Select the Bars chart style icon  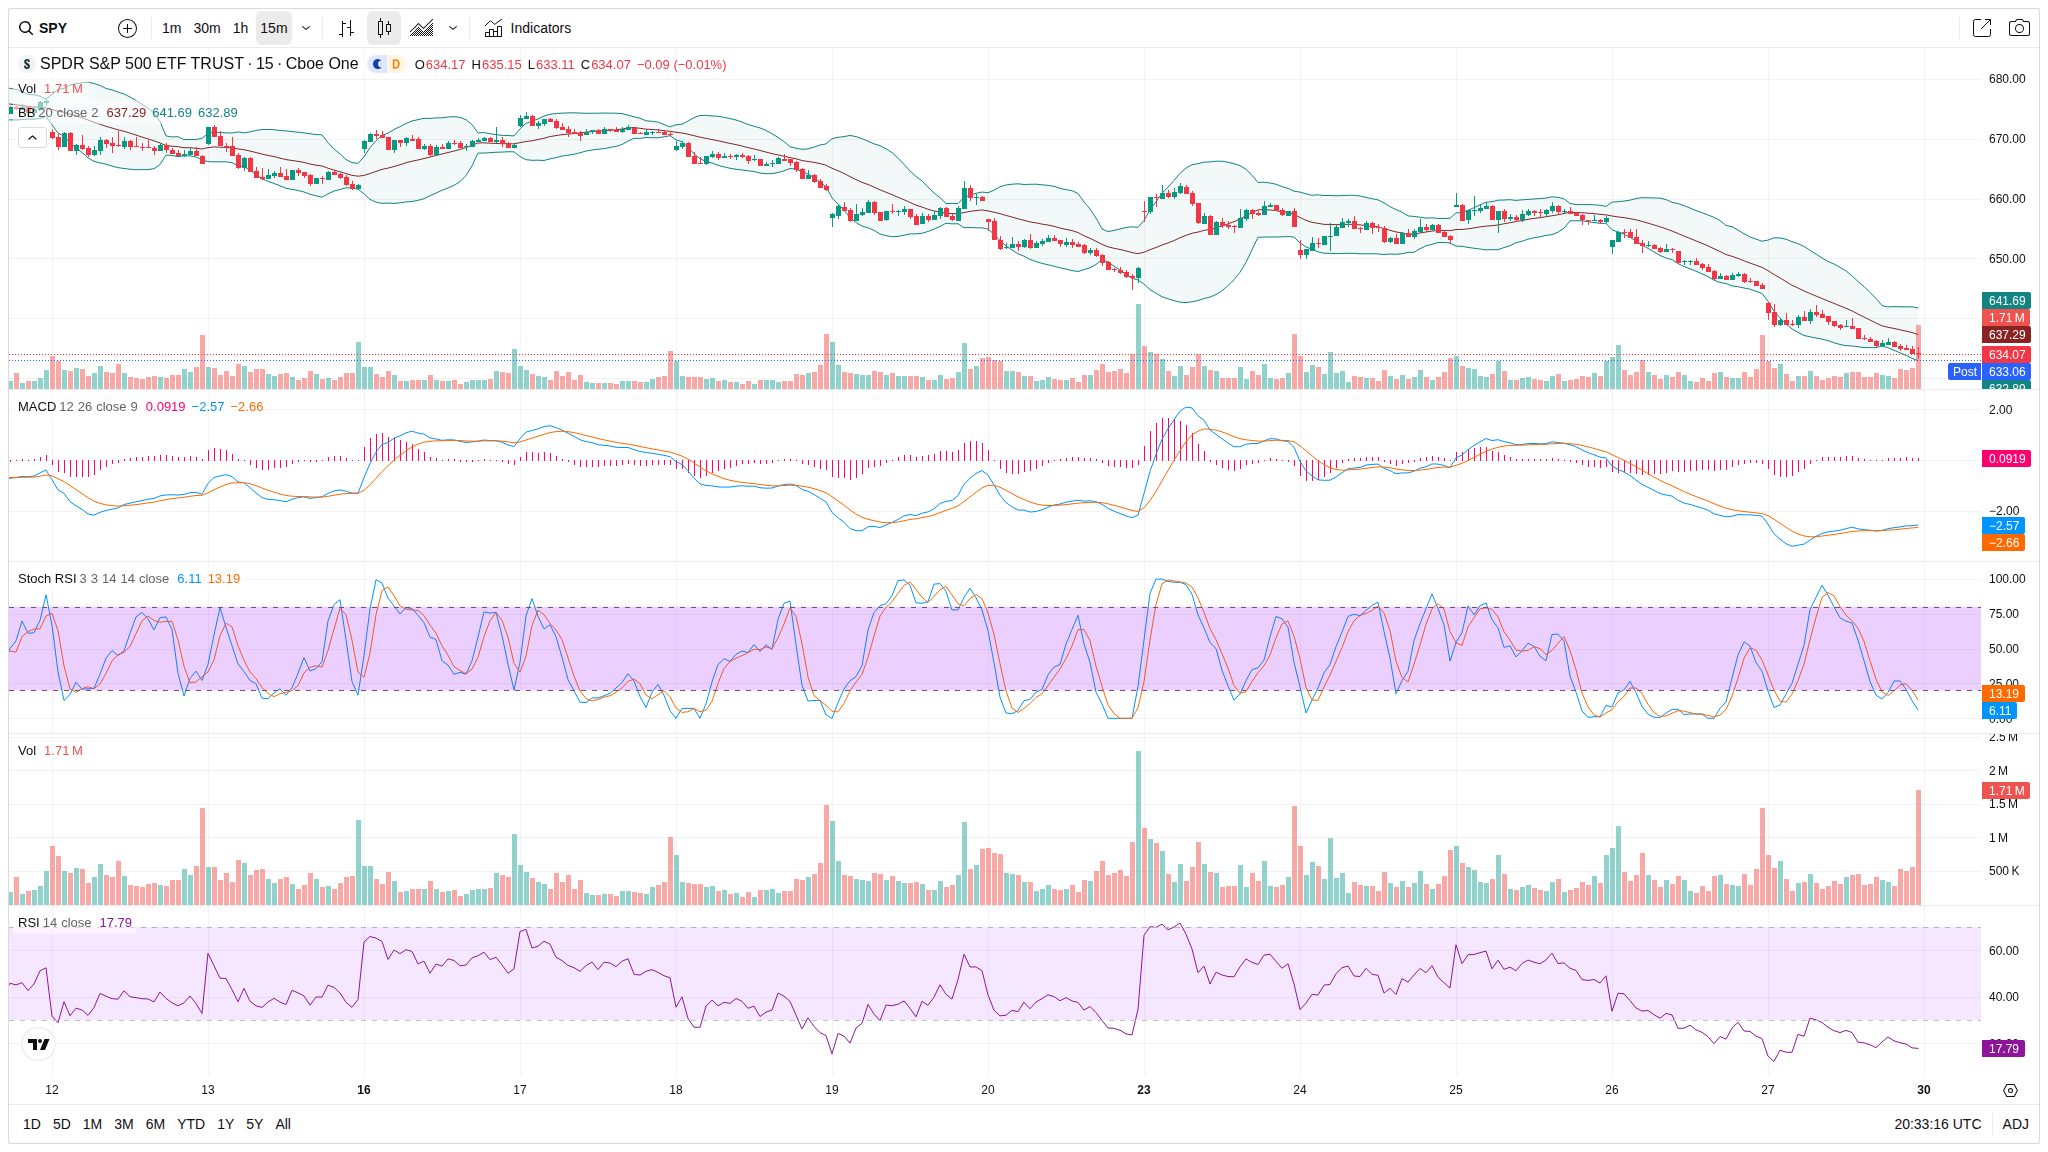click(x=346, y=28)
